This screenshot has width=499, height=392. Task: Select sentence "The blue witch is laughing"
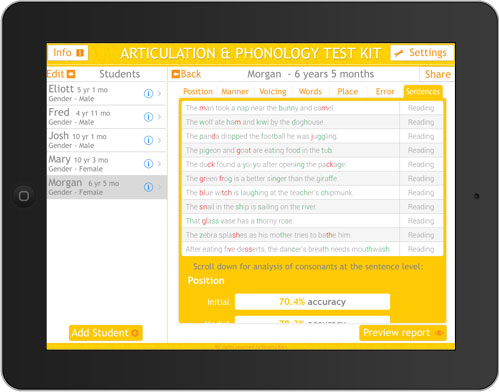[291, 193]
